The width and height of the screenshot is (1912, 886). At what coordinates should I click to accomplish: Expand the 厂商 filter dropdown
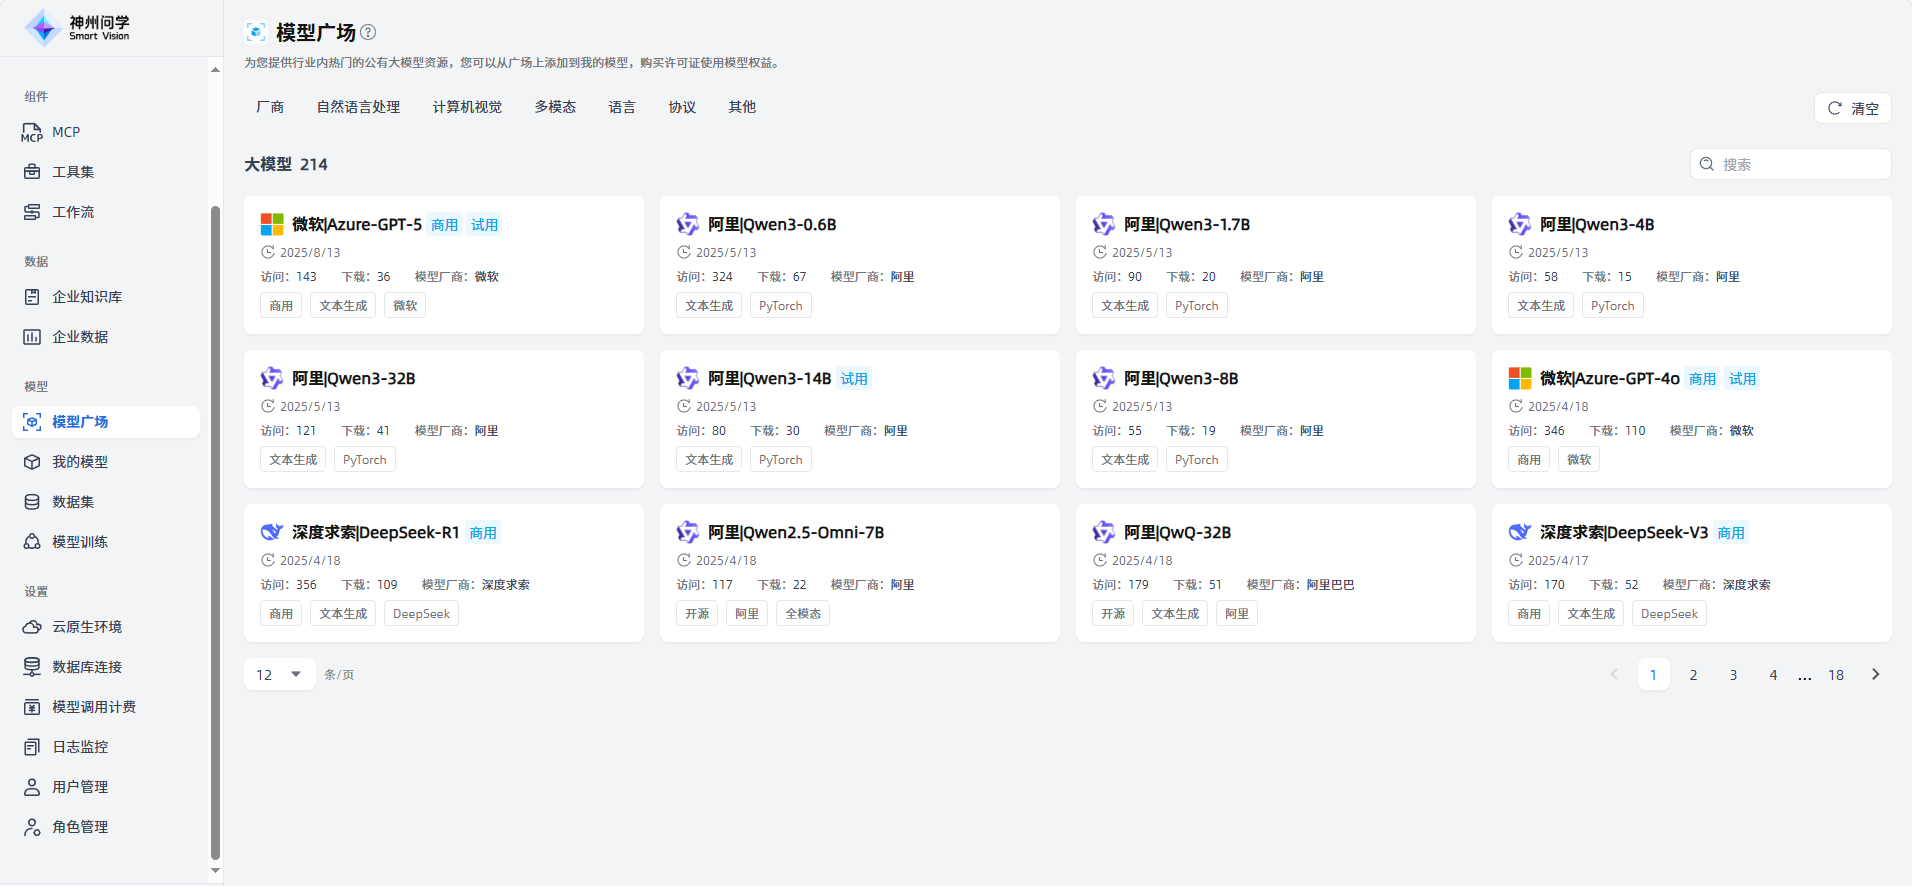[x=270, y=107]
